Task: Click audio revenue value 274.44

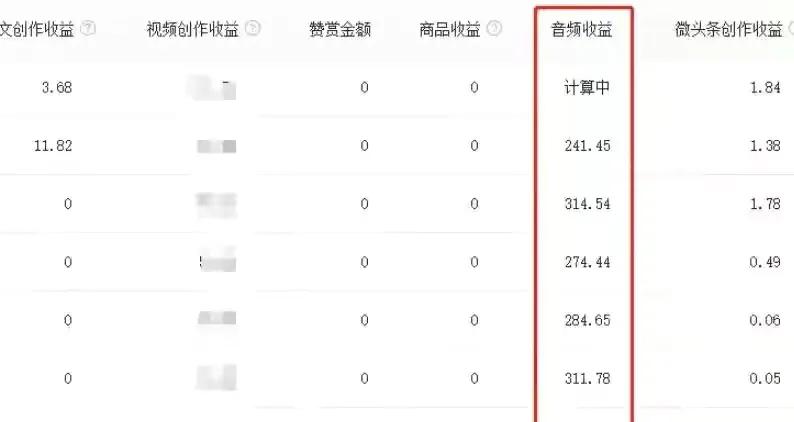Action: (x=587, y=262)
